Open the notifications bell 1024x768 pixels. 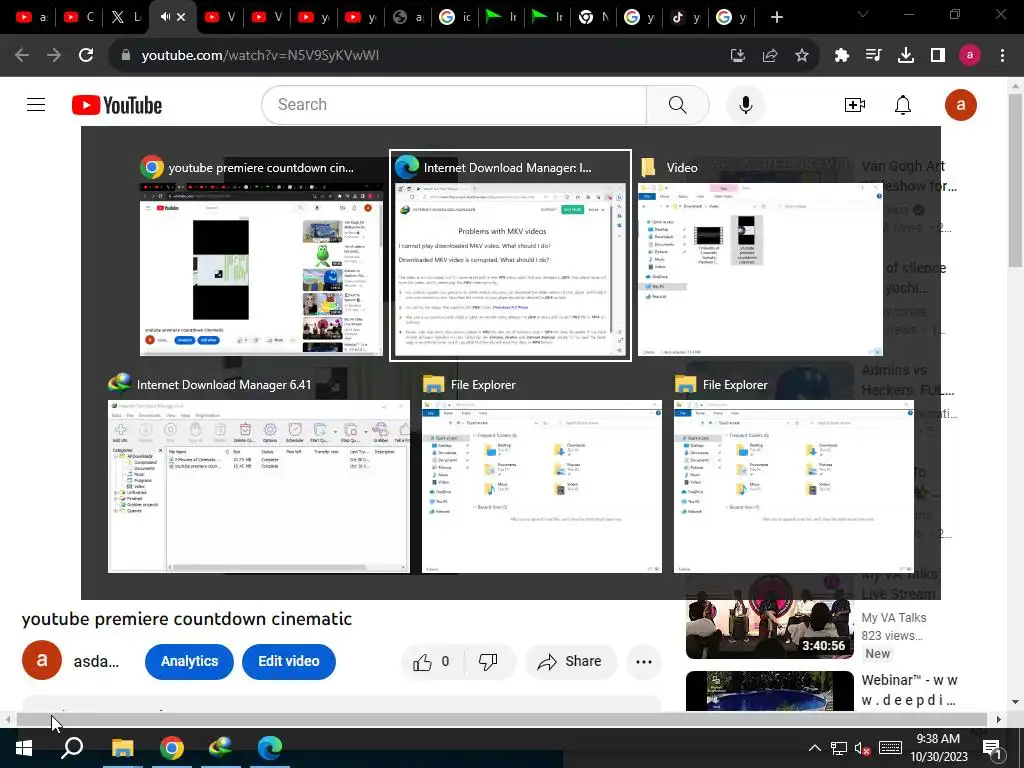(903, 104)
